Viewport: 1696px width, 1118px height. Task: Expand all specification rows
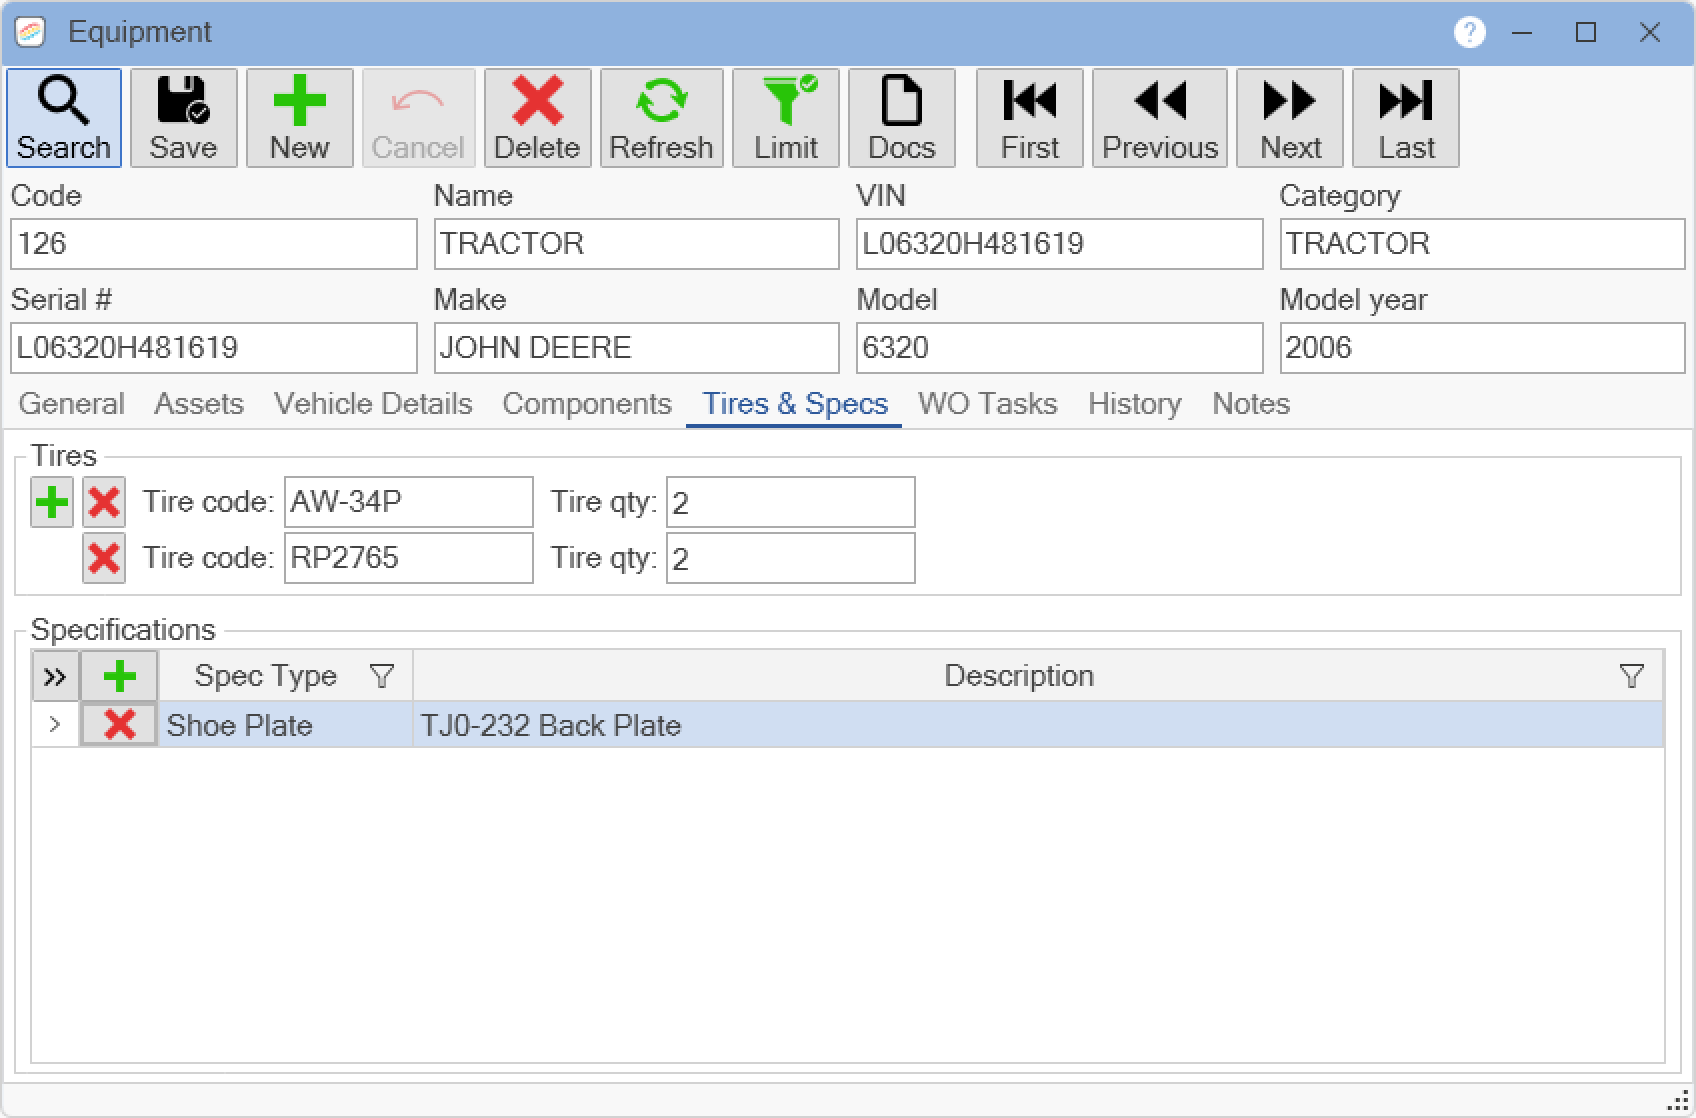[x=55, y=677]
